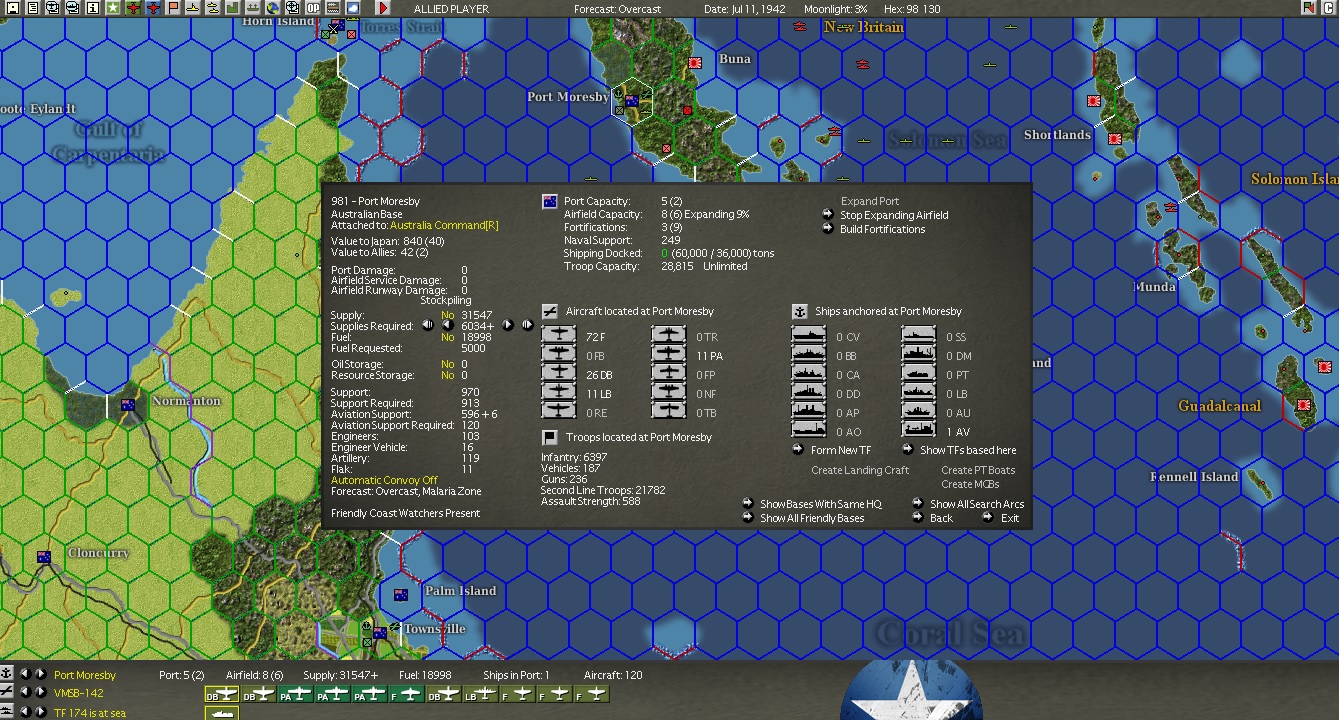Select the ship unit icon beside TF 174
This screenshot has width=1339, height=720.
click(x=222, y=714)
